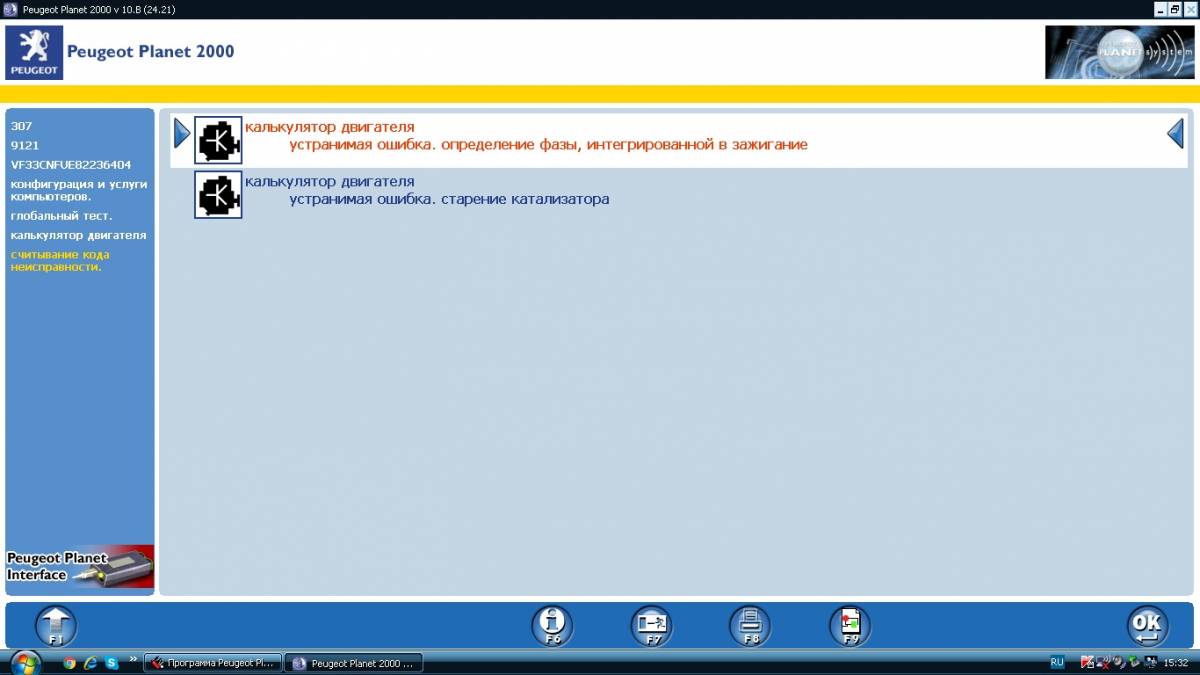Viewport: 1200px width, 675px height.
Task: Click the F7 toolbar icon
Action: (x=651, y=625)
